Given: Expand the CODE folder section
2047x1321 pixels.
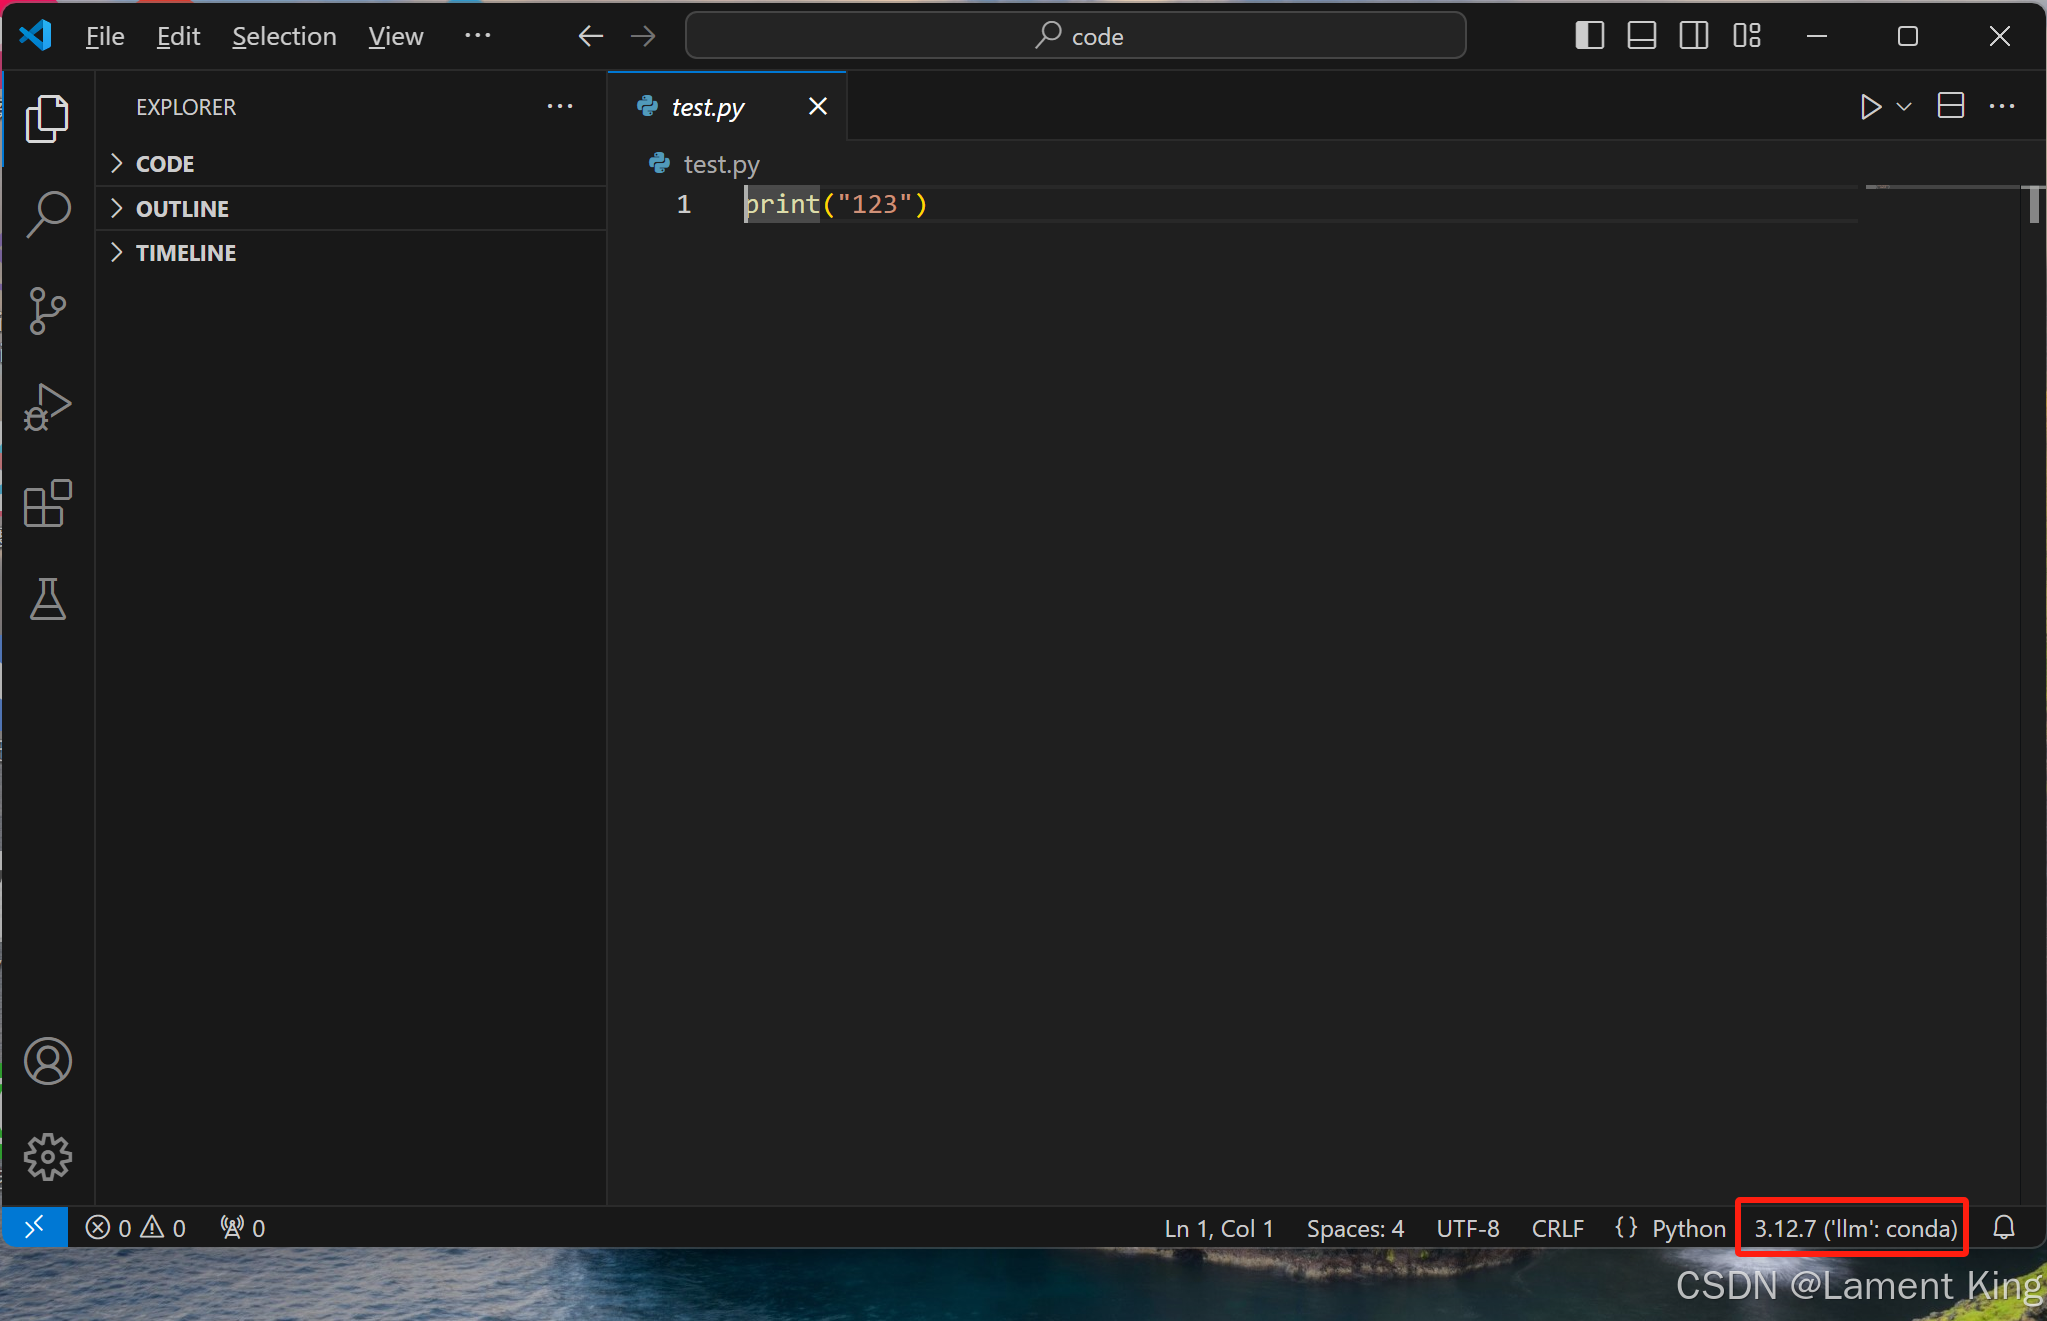Looking at the screenshot, I should click(165, 163).
